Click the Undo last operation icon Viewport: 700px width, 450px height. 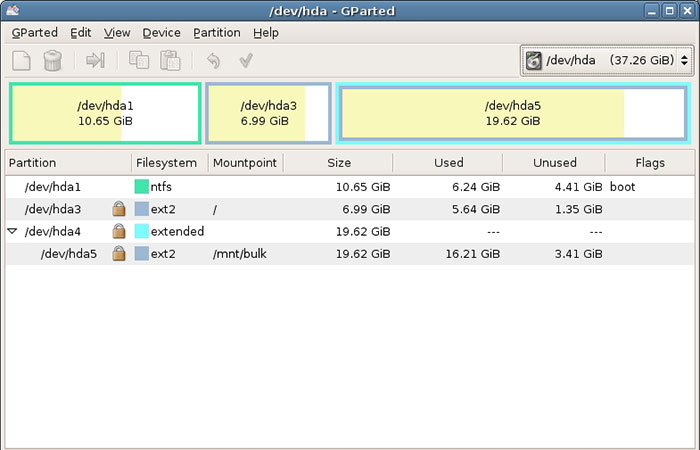click(x=213, y=60)
